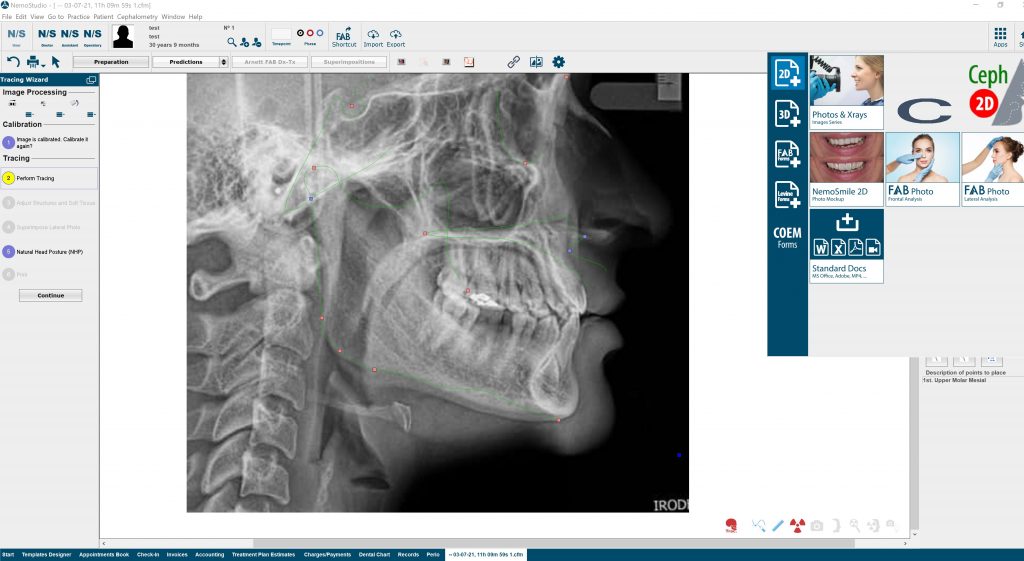Select the red phase circle
The image size is (1024, 561).
tap(309, 33)
